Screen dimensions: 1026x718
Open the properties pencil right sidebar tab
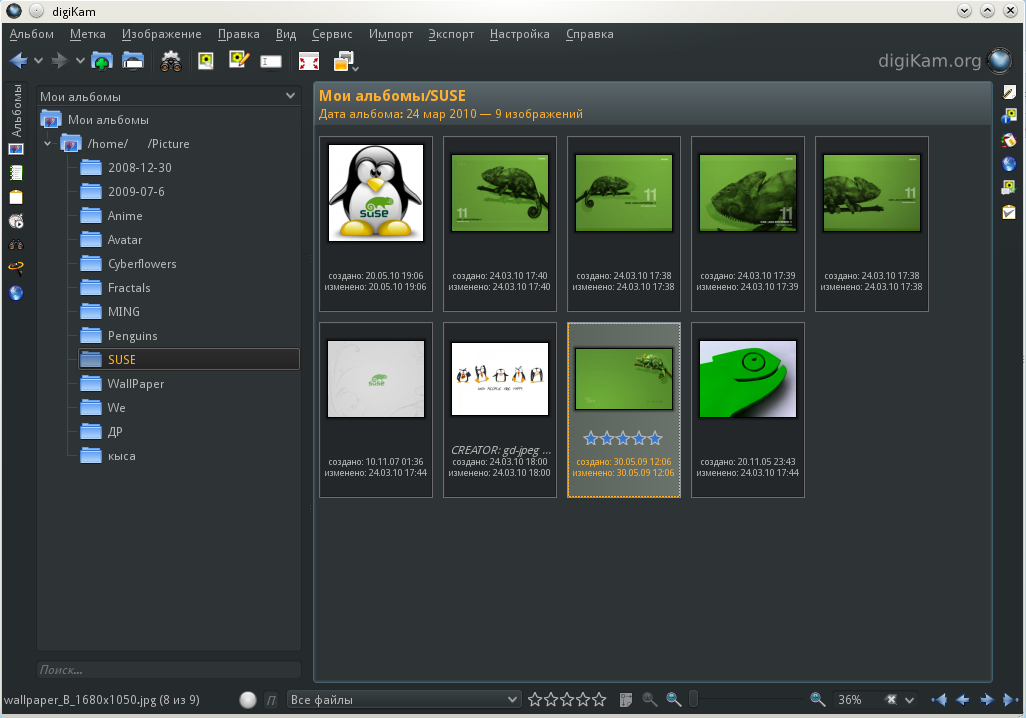pos(1009,92)
